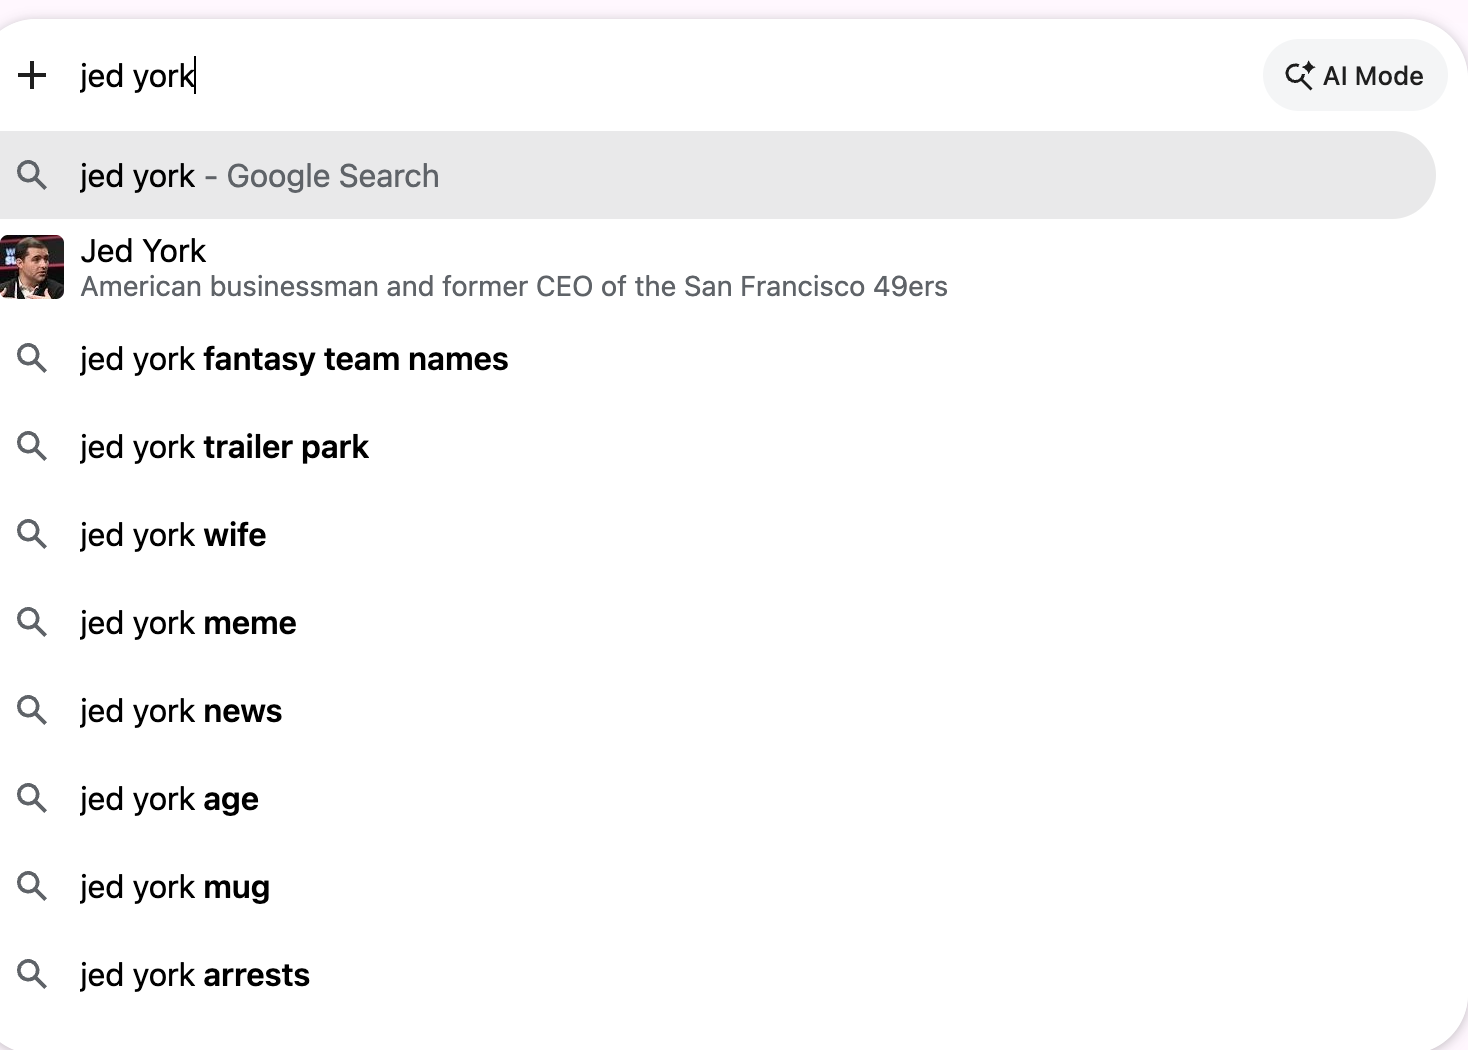
Task: Click the plus icon beside search box
Action: tap(32, 75)
